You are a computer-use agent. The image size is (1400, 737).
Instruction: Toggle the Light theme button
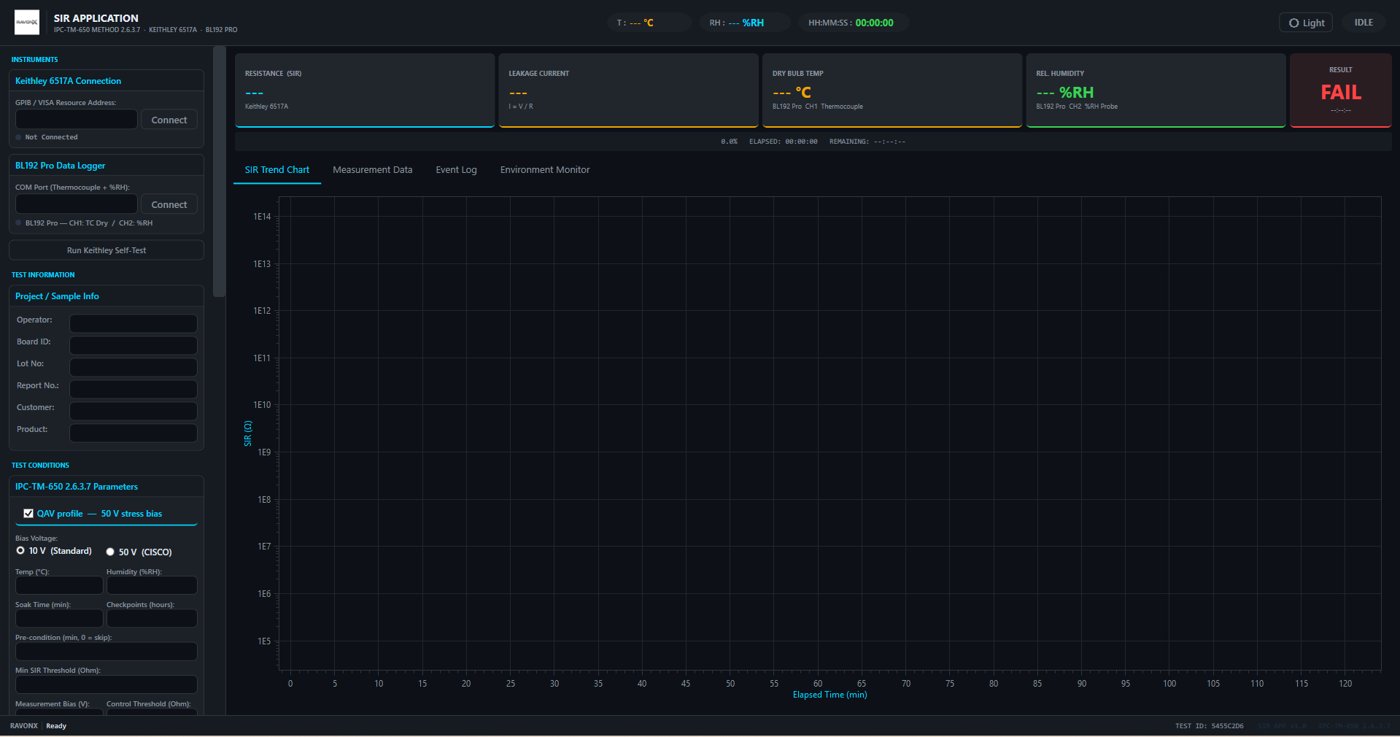point(1306,22)
